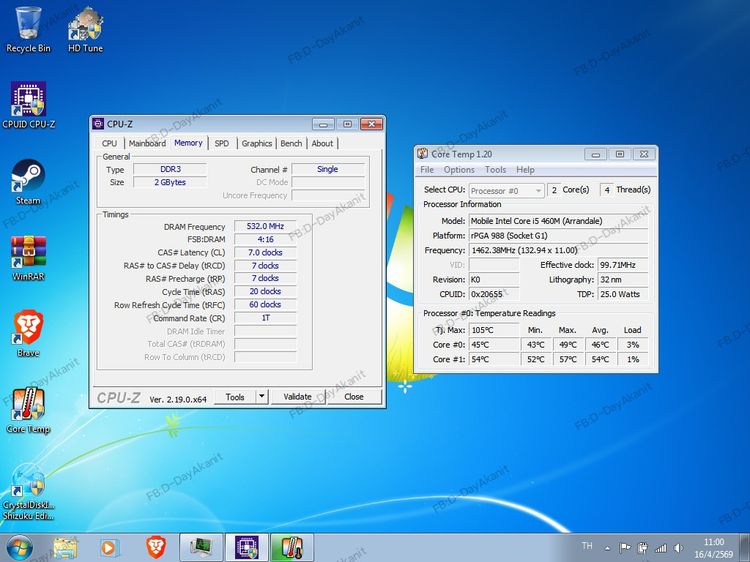750x562 pixels.
Task: Open the Help menu in Core Temp
Action: point(525,170)
